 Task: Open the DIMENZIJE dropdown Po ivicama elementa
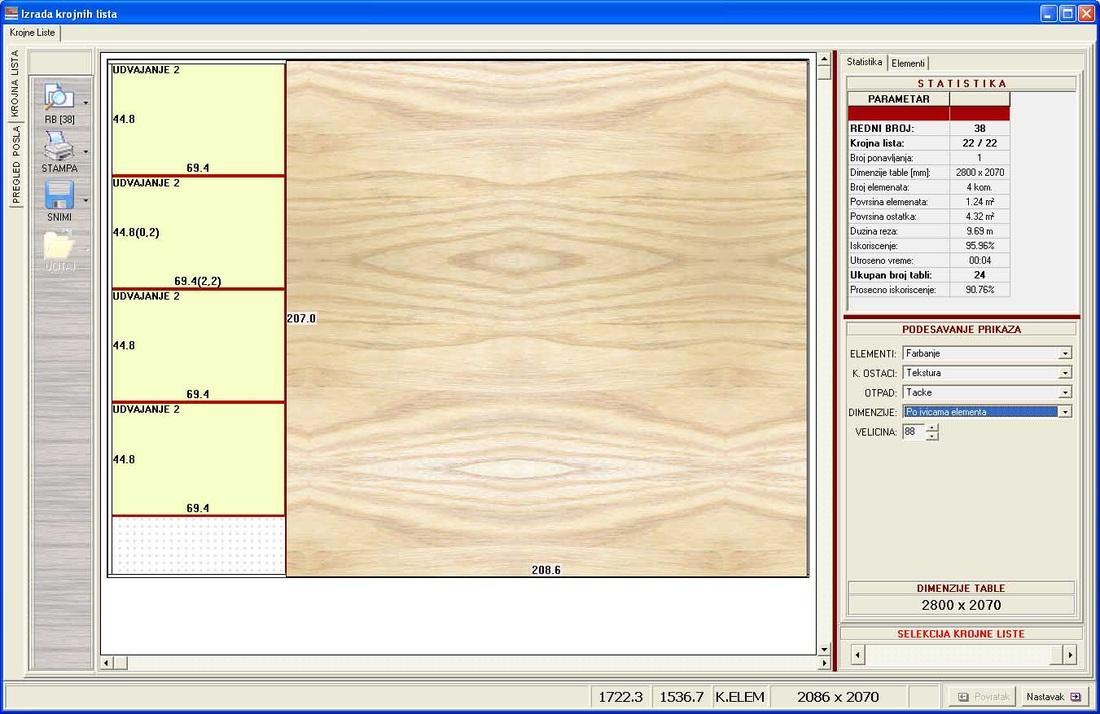pos(1066,412)
